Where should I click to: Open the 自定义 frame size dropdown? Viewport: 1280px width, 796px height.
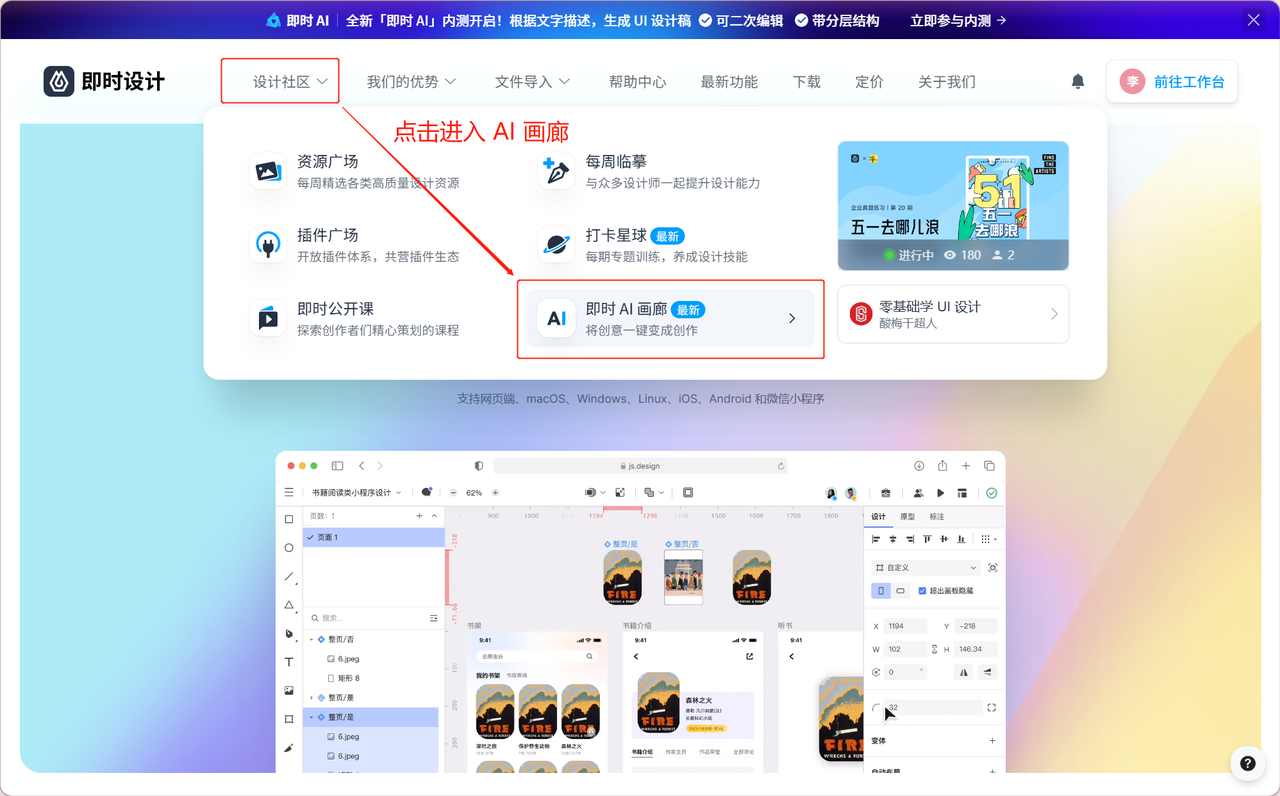[925, 568]
